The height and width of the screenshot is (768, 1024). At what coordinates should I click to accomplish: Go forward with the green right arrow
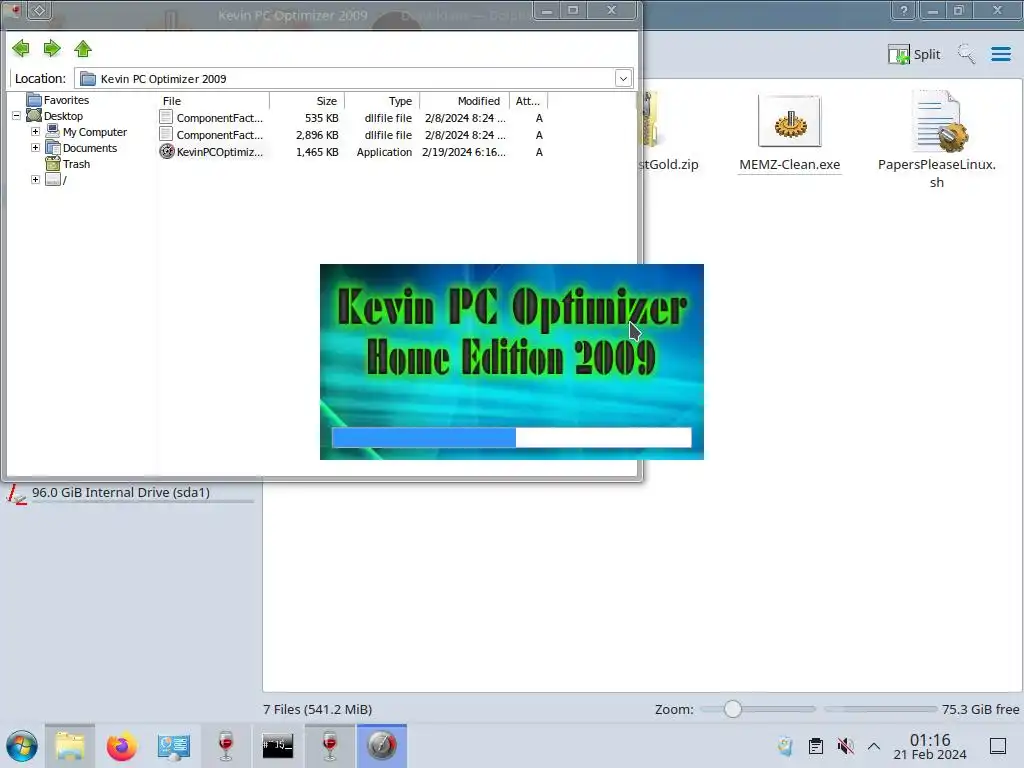coord(52,48)
